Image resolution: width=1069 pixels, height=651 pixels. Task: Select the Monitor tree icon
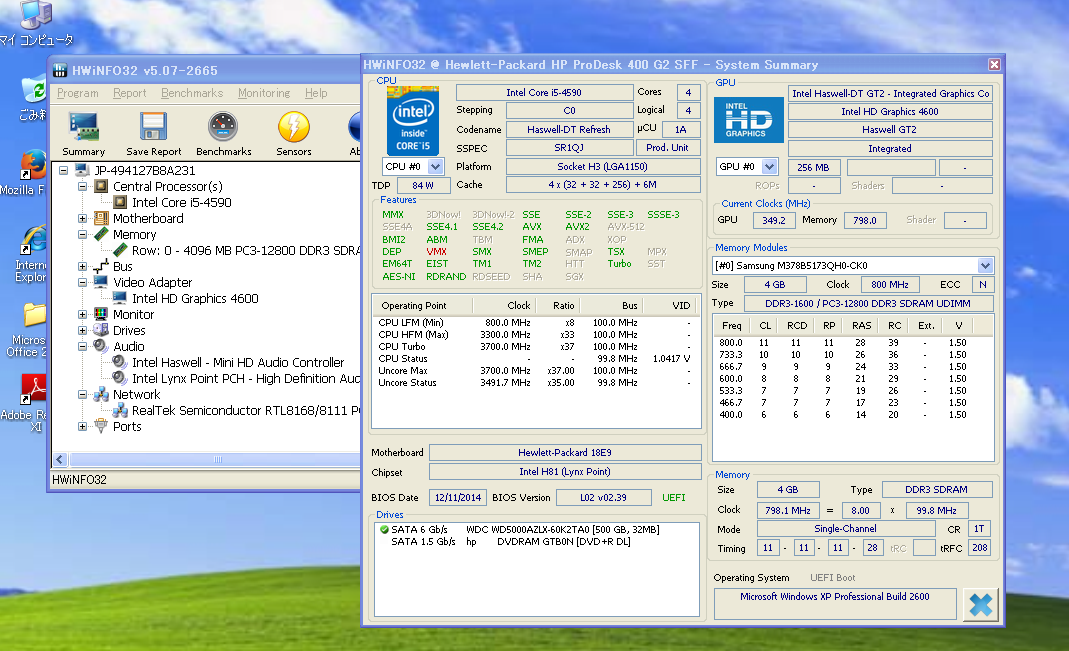(x=101, y=314)
